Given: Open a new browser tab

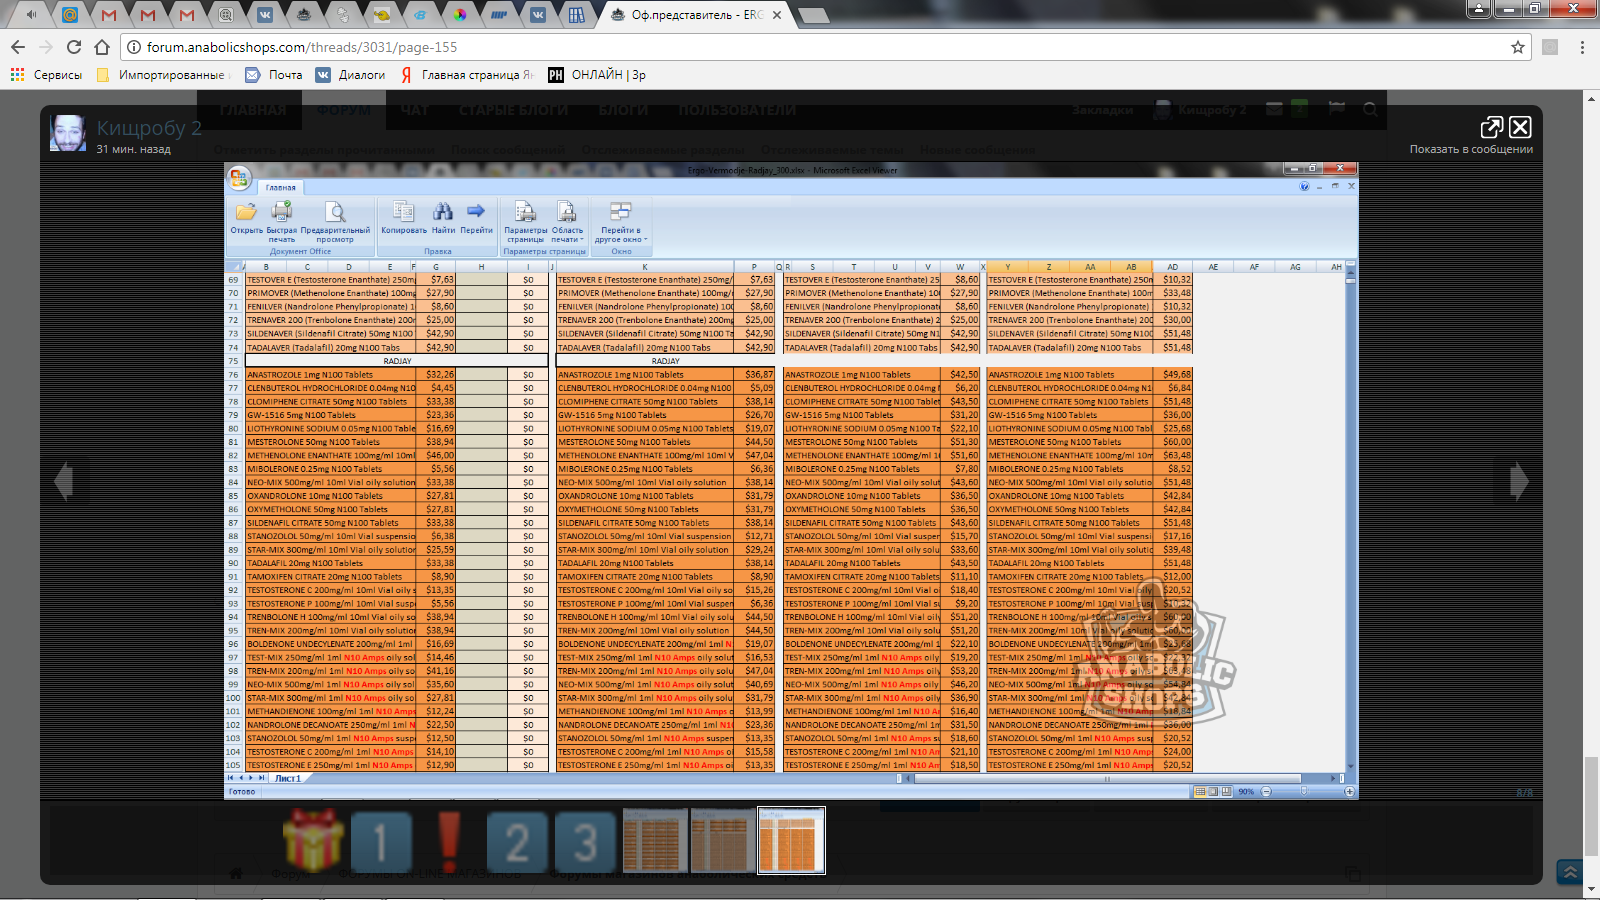Looking at the screenshot, I should click(813, 15).
